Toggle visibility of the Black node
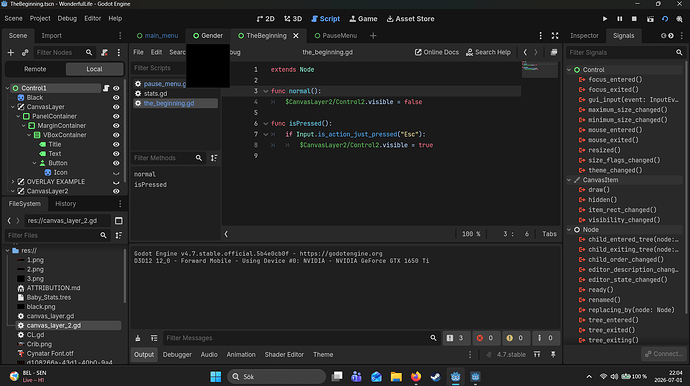The width and height of the screenshot is (690, 386). pos(116,98)
